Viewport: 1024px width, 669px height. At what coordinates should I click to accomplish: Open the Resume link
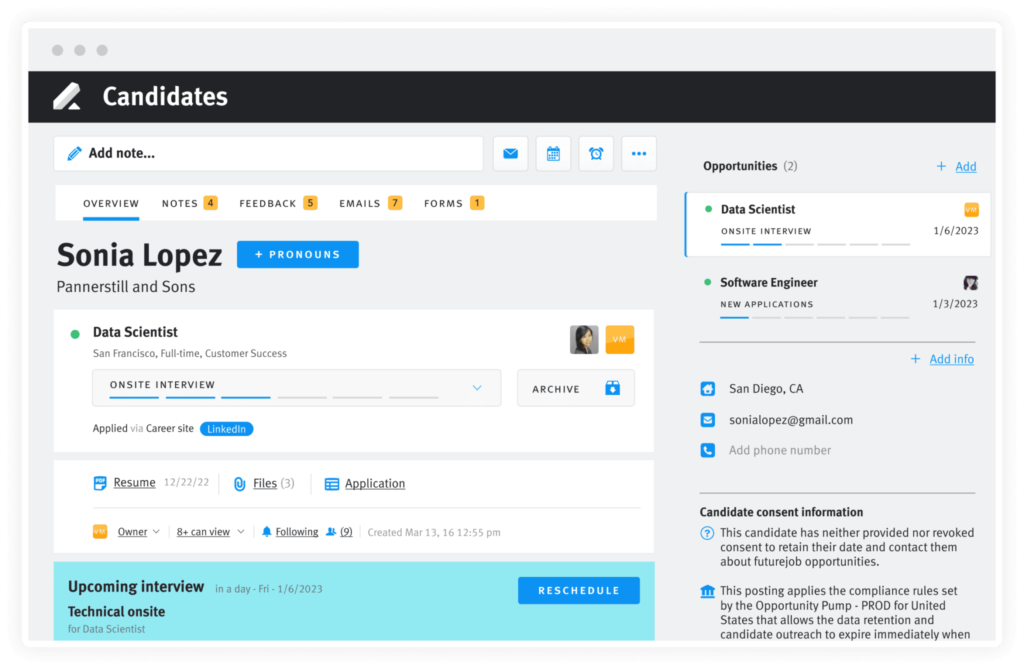click(135, 483)
